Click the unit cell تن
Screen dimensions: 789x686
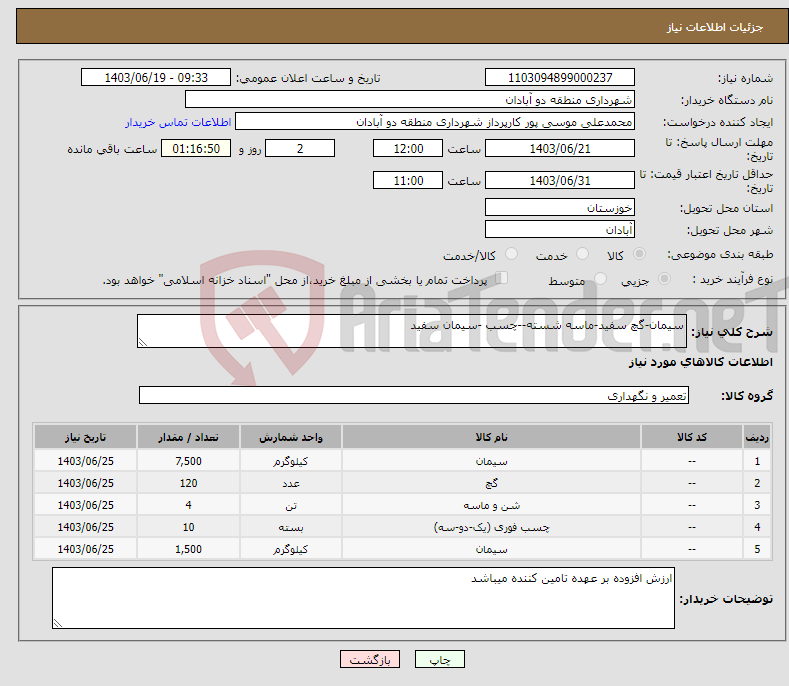(x=291, y=505)
